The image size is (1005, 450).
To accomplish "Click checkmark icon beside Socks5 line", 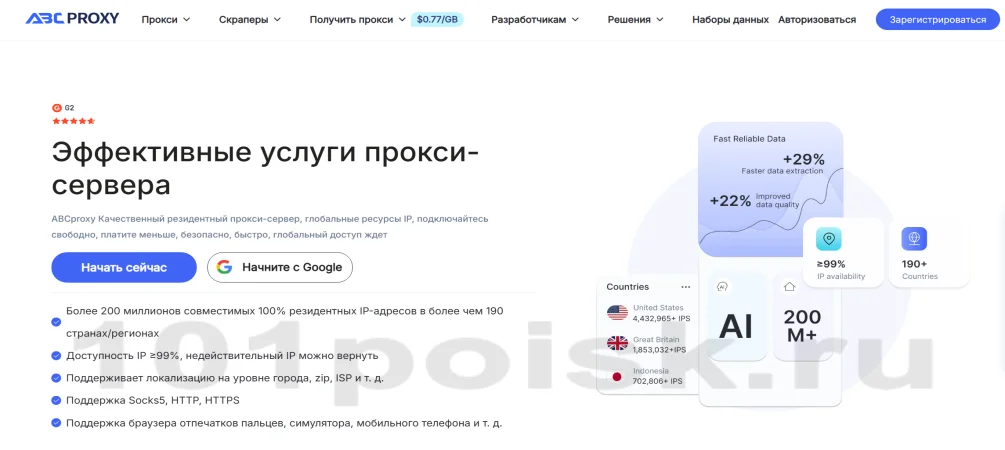I will (56, 400).
